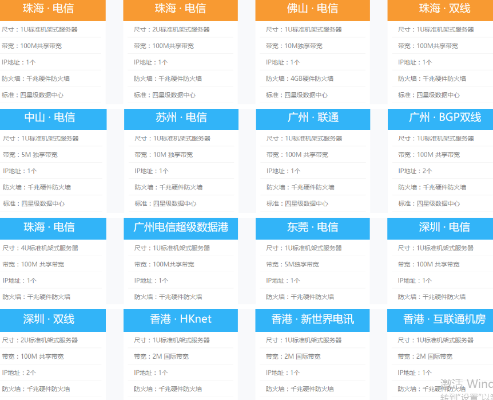
Task: Click 带宽：2M 国际带宽 in 香港·新世界电讯 card
Action: click(293, 356)
